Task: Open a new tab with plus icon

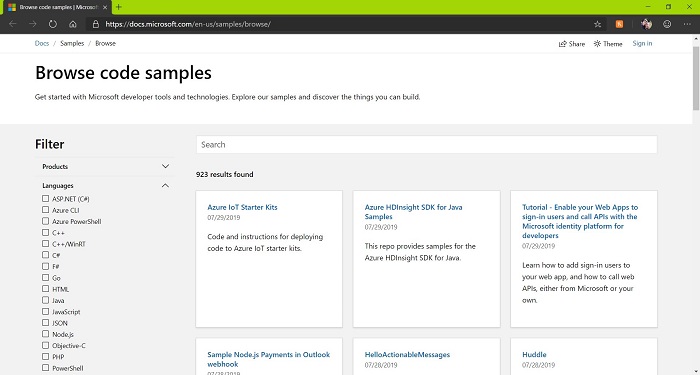Action: [x=119, y=7]
